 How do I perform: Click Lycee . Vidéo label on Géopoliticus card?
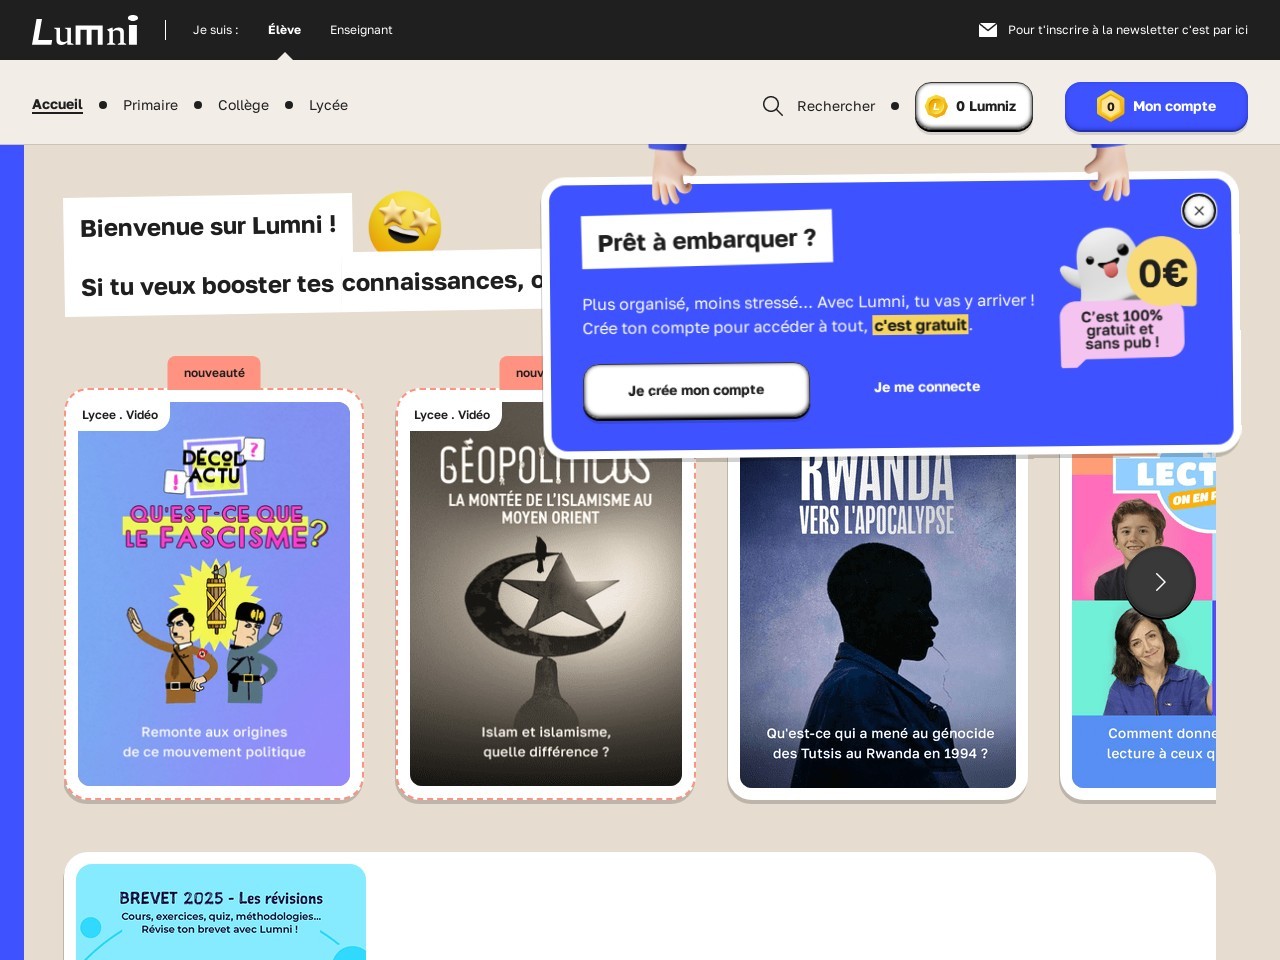coord(452,415)
